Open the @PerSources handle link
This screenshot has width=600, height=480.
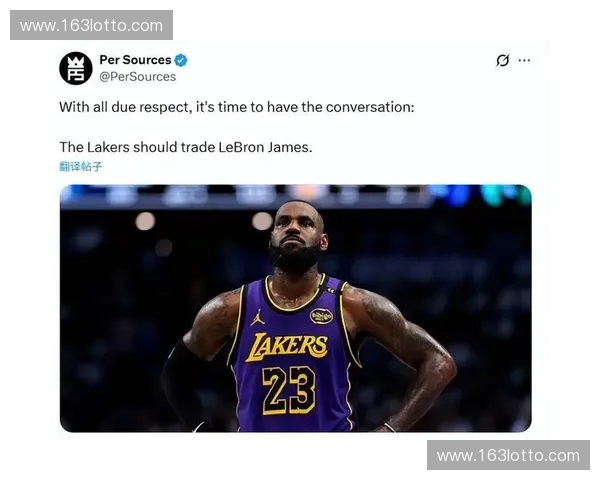pyautogui.click(x=138, y=77)
